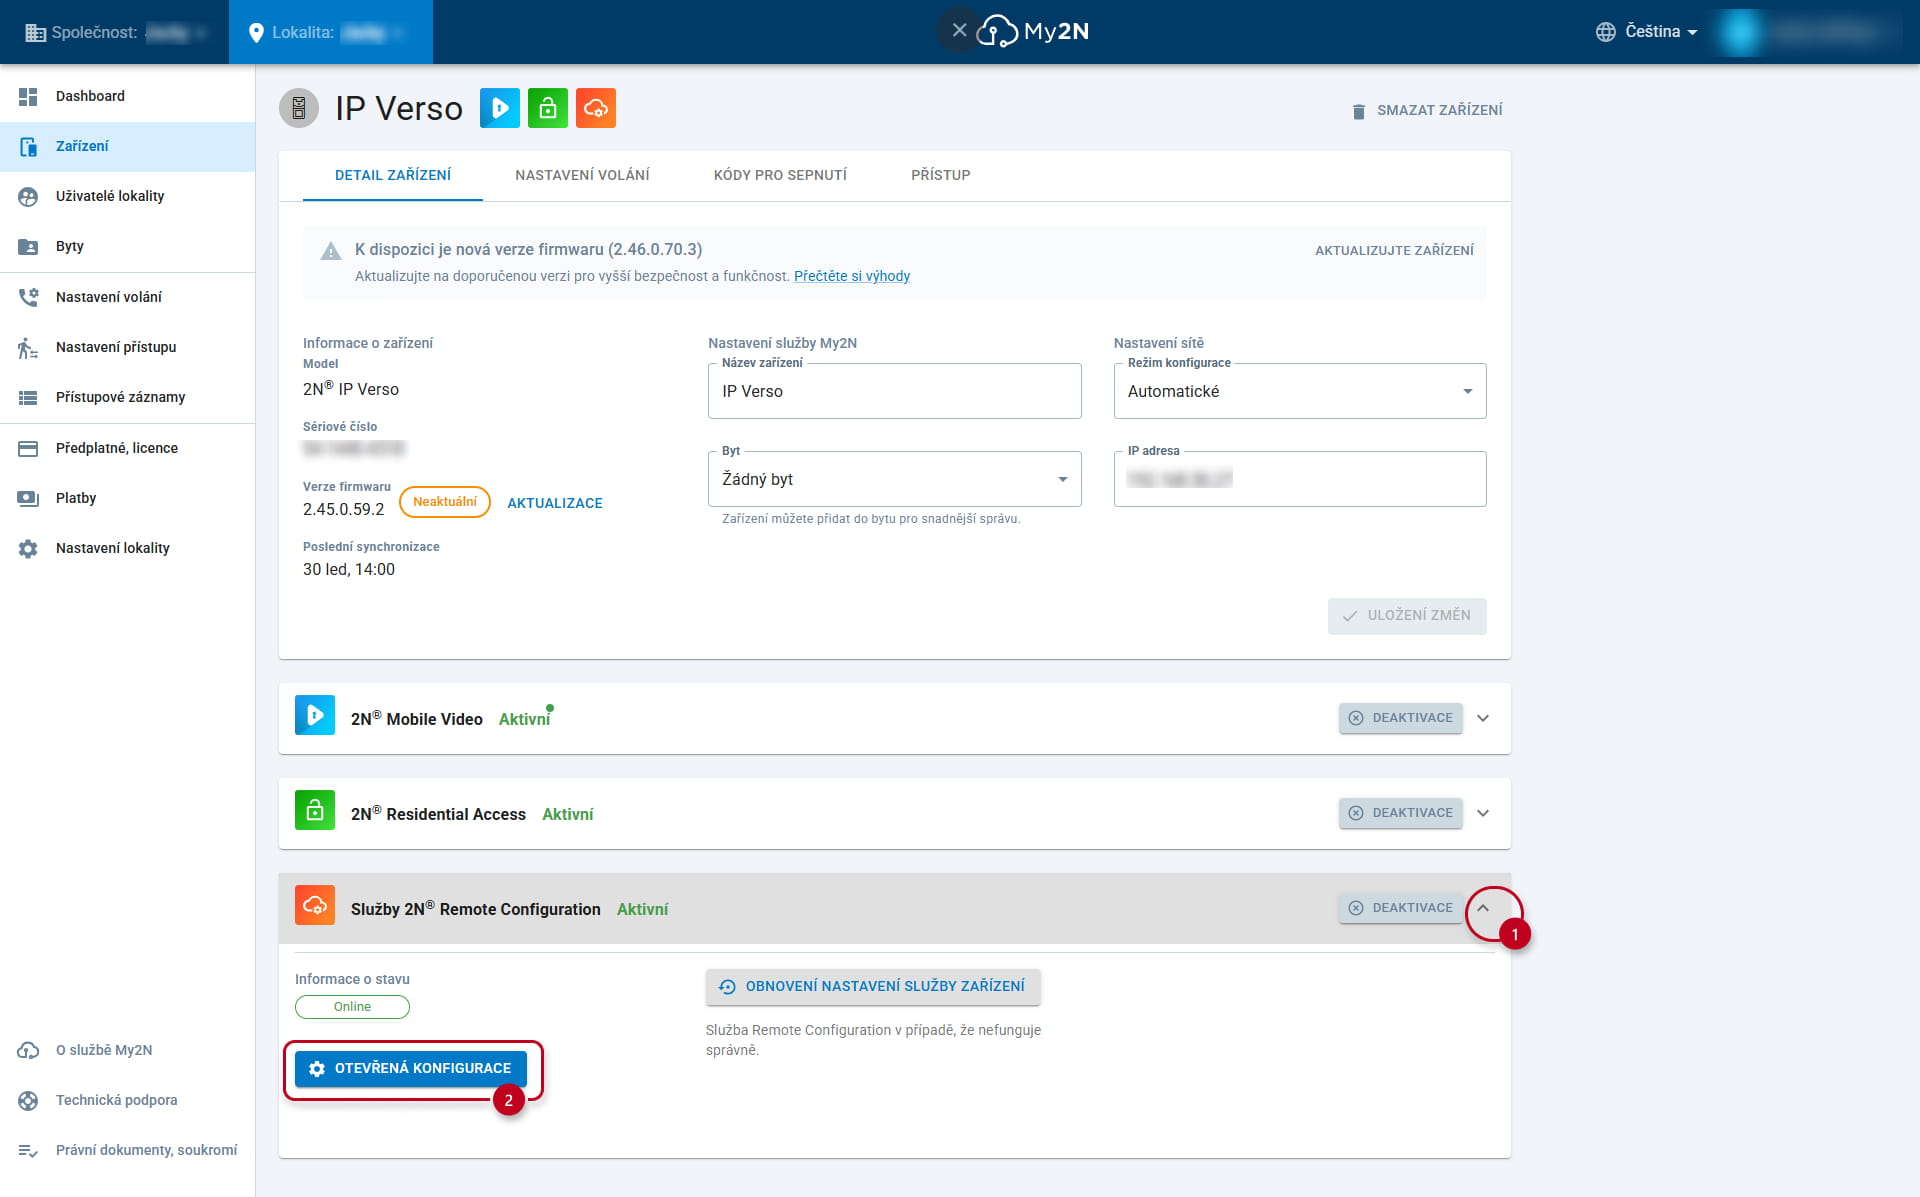
Task: Click the globe language icon
Action: [1605, 32]
